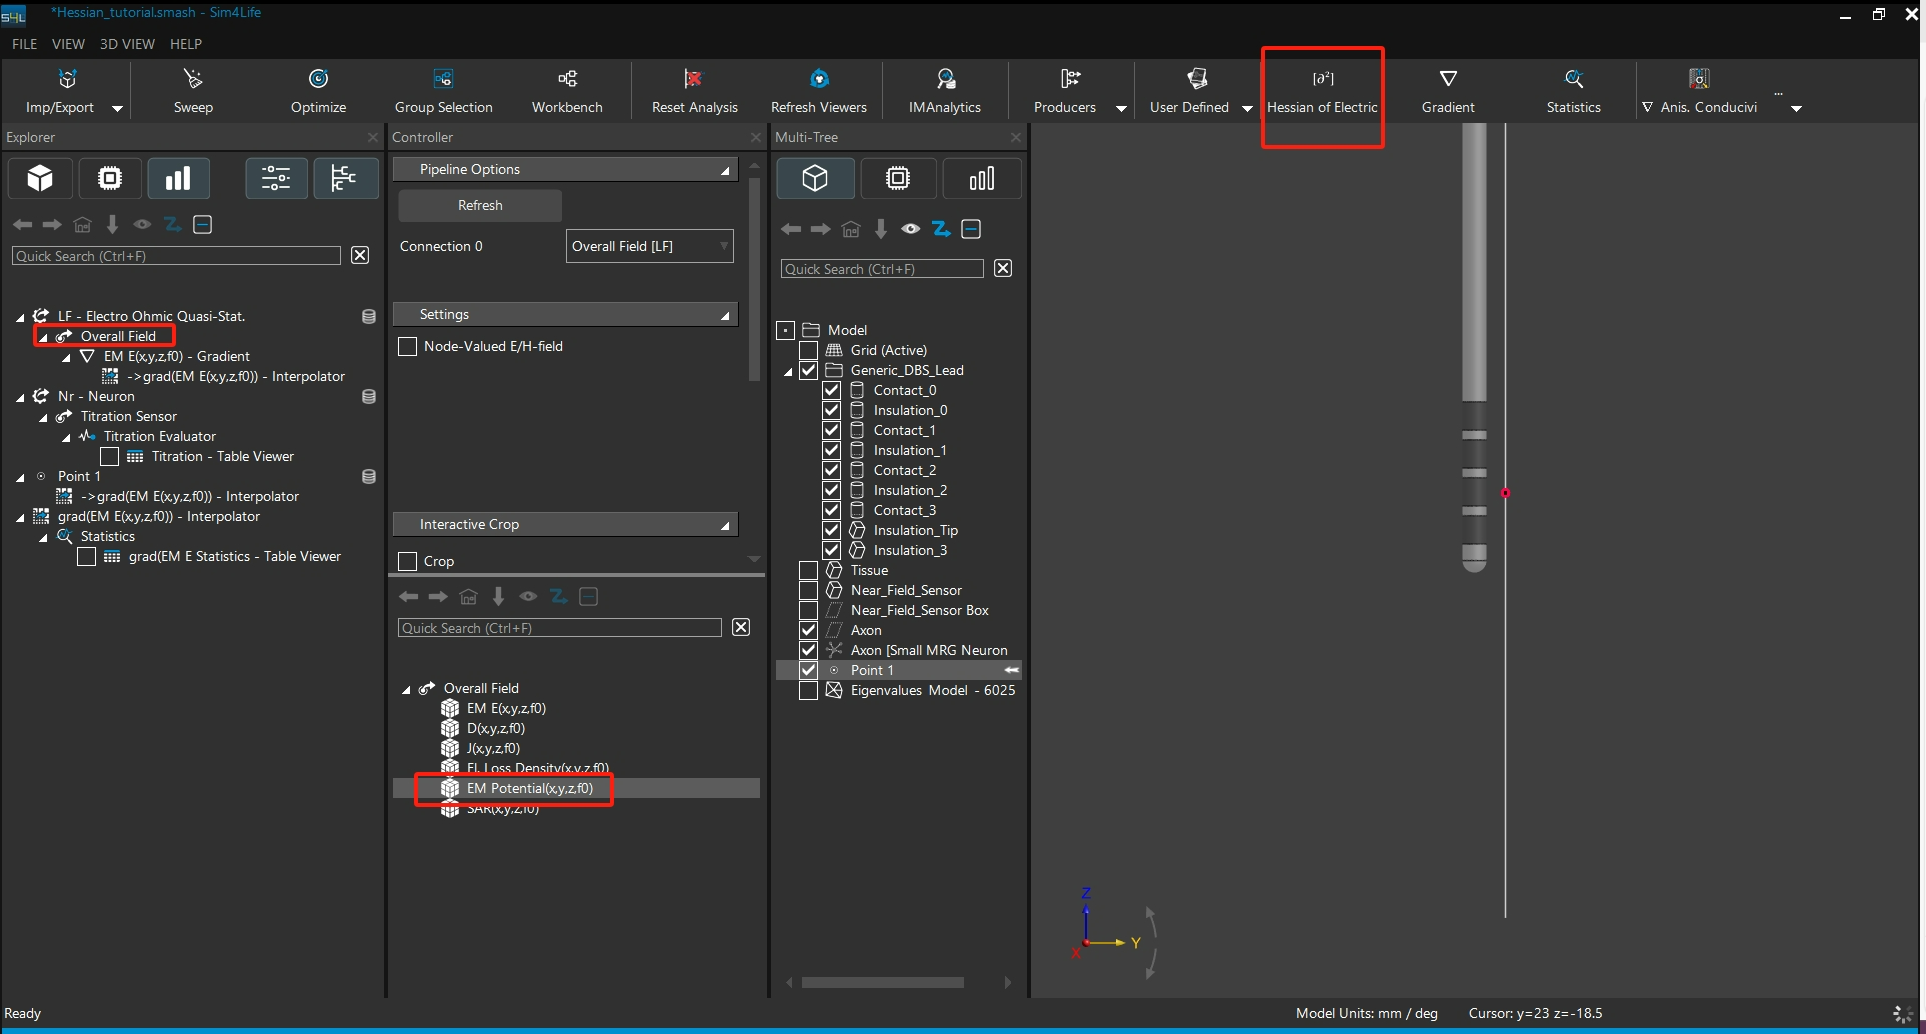Check the Tissue visibility checkbox
This screenshot has height=1034, width=1926.
809,571
